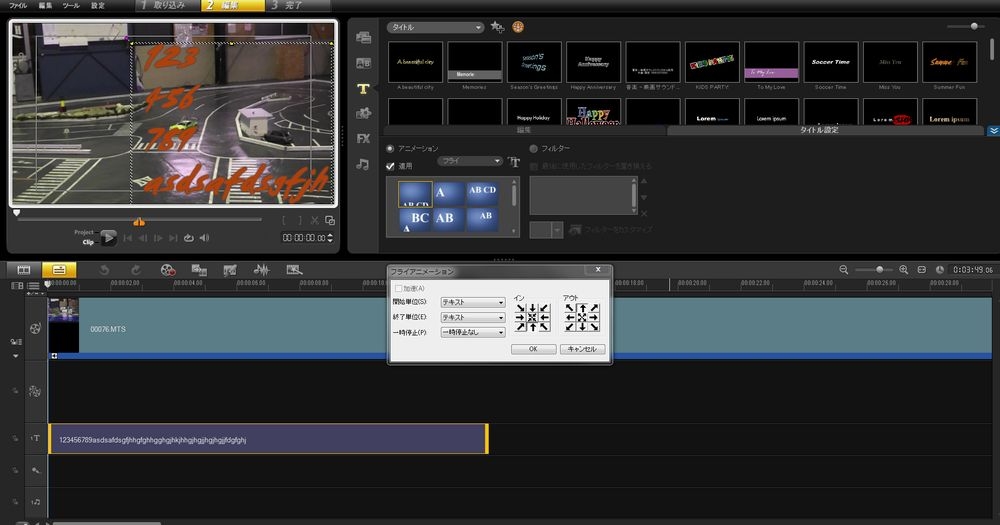Open the 一時停止 dropdown
The image size is (1000, 525).
(x=473, y=332)
